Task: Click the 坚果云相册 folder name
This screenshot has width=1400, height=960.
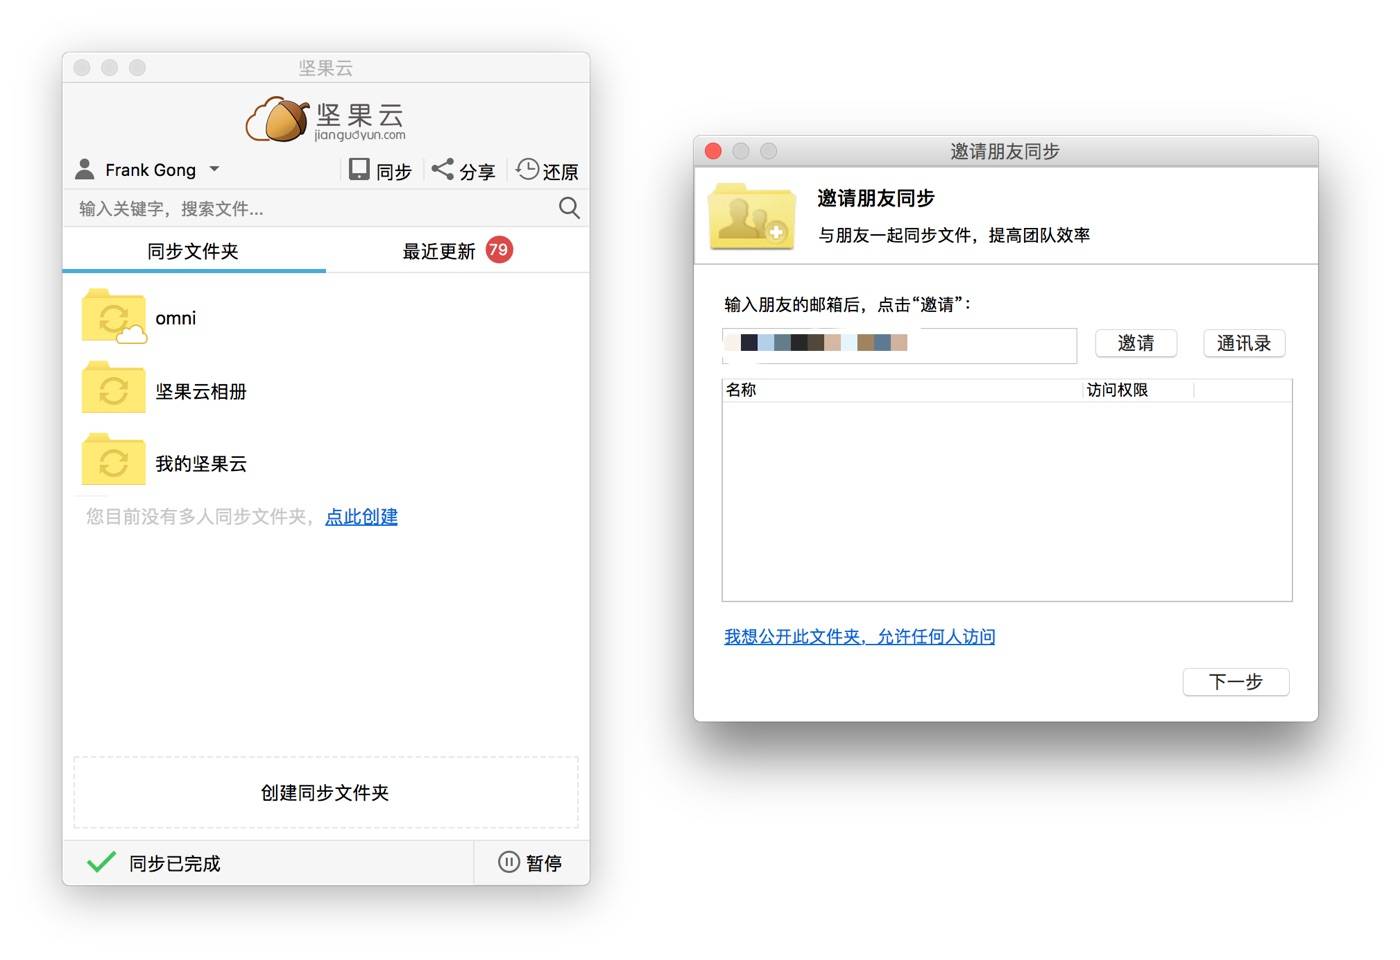Action: coord(201,391)
